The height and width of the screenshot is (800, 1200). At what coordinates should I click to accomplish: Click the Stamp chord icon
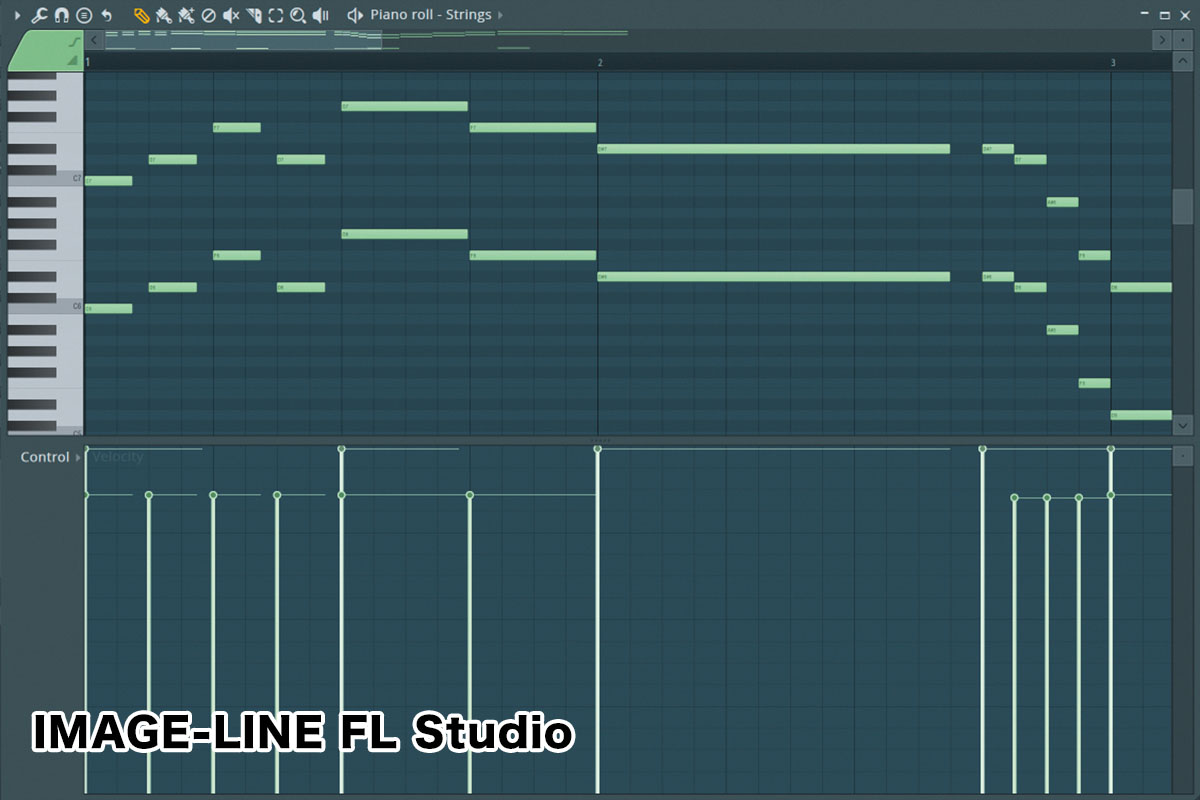pyautogui.click(x=84, y=15)
